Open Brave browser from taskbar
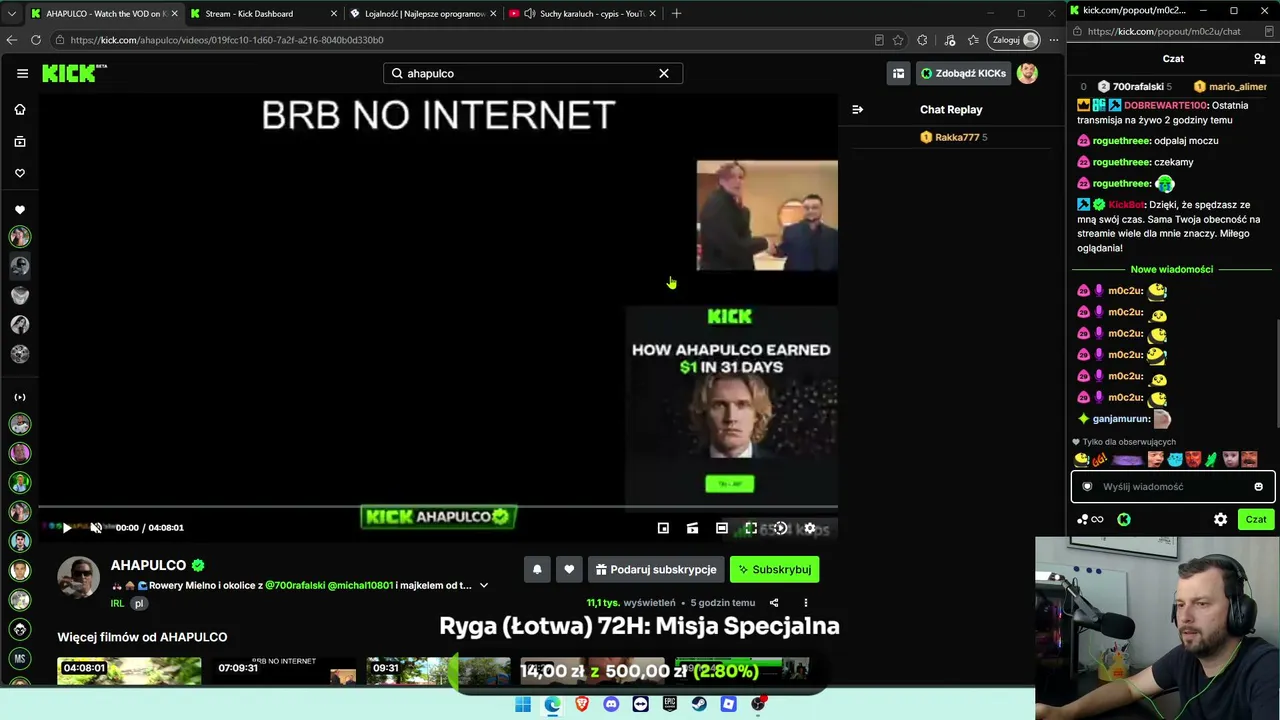 [x=582, y=704]
